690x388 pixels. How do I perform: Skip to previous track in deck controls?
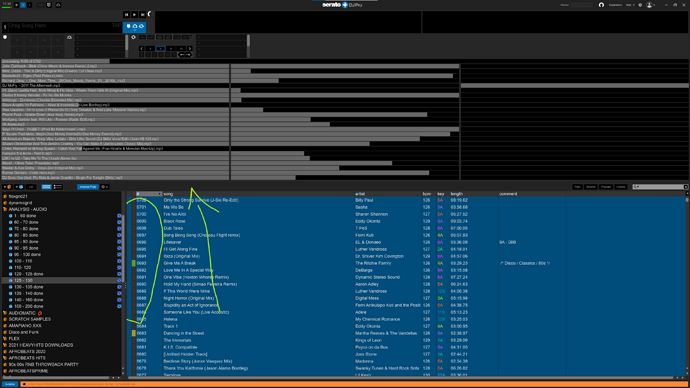(x=126, y=15)
